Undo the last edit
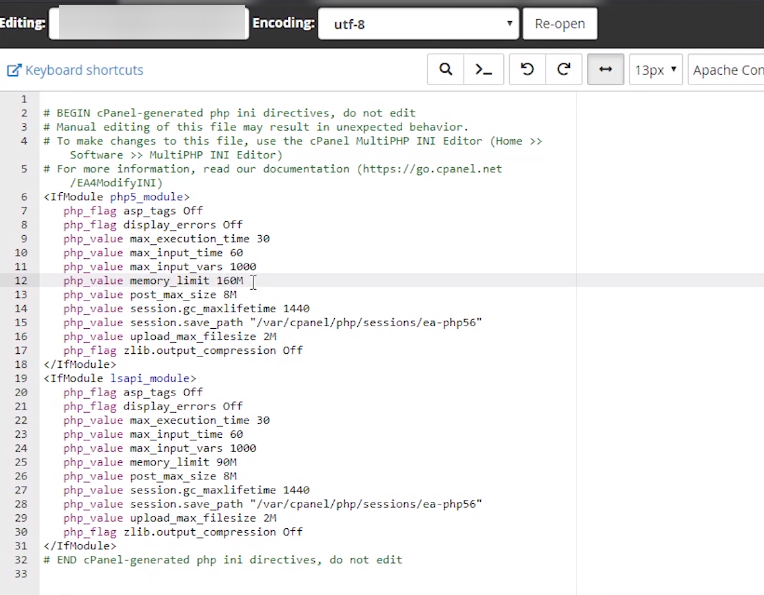 click(527, 70)
